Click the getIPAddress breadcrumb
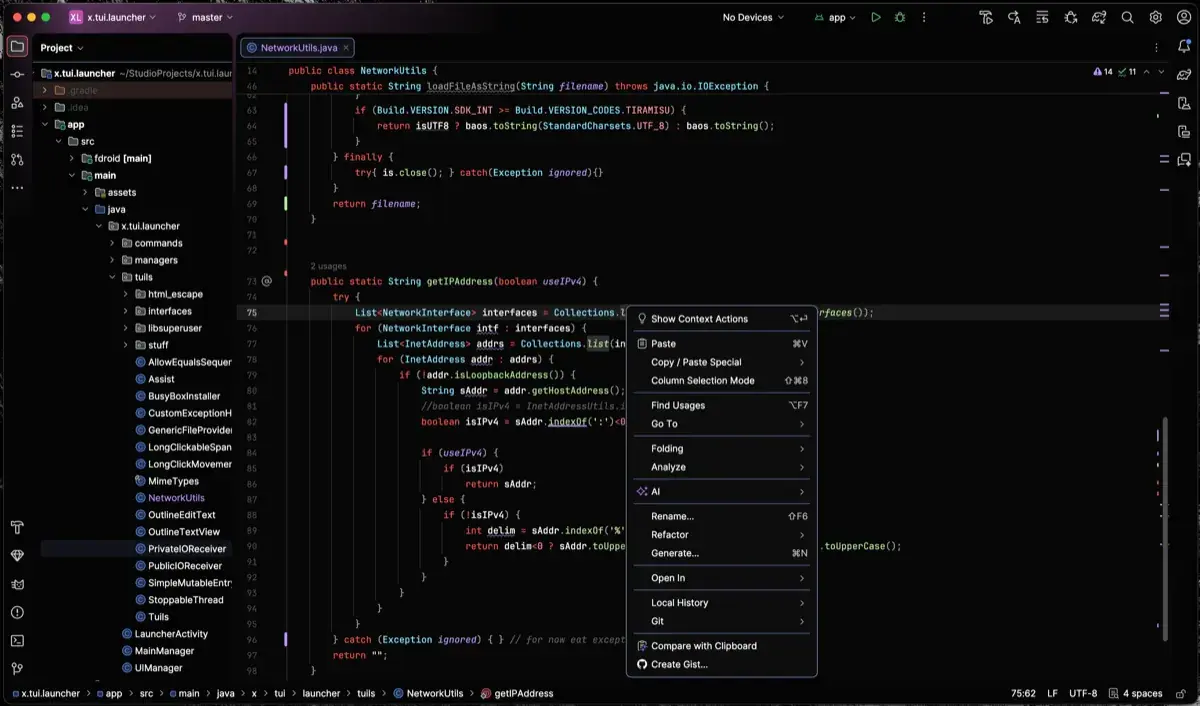 tap(517, 693)
